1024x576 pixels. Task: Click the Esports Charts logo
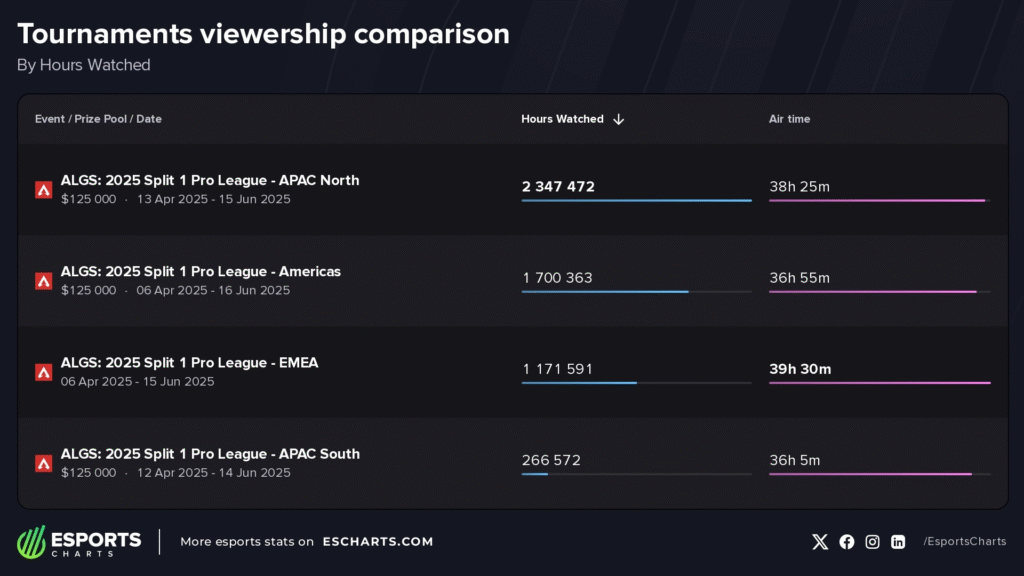coord(79,542)
